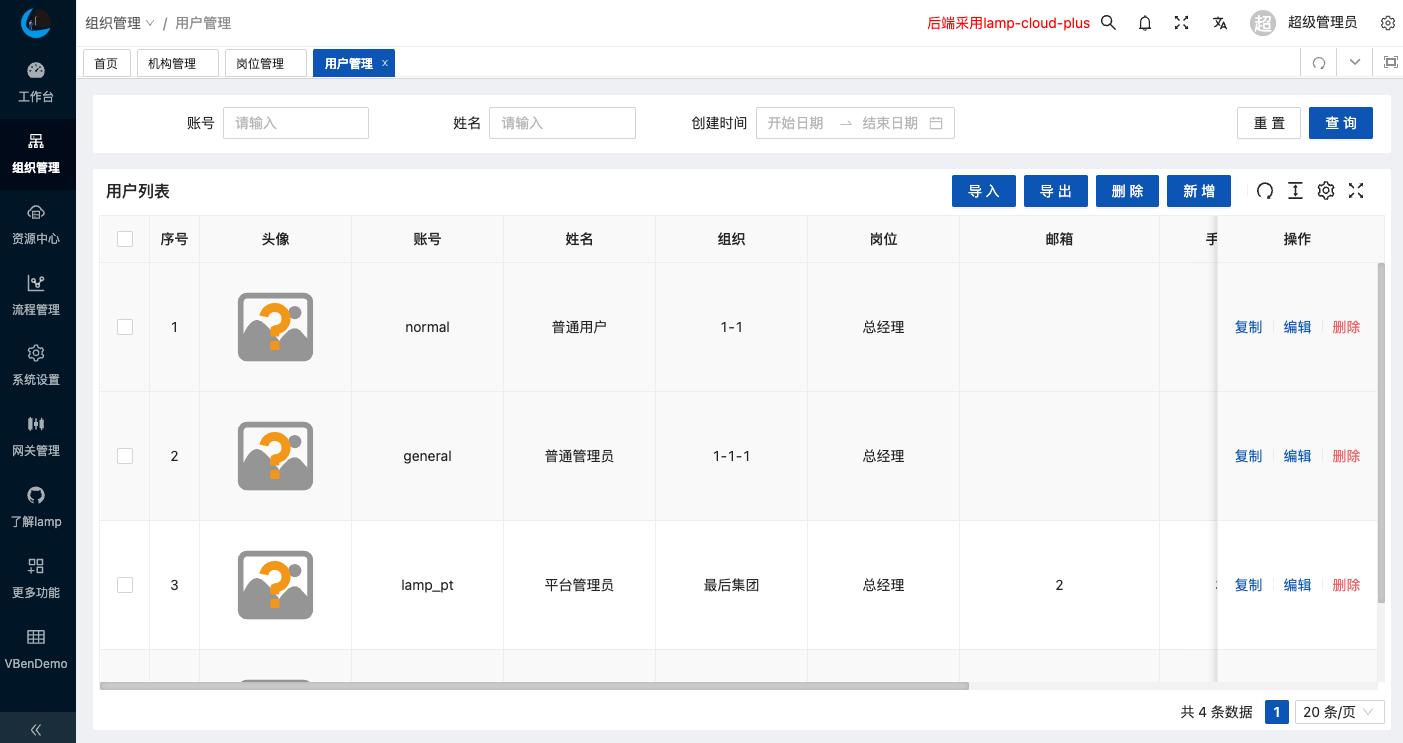Open the notifications bell icon
The width and height of the screenshot is (1403, 743).
[x=1144, y=22]
